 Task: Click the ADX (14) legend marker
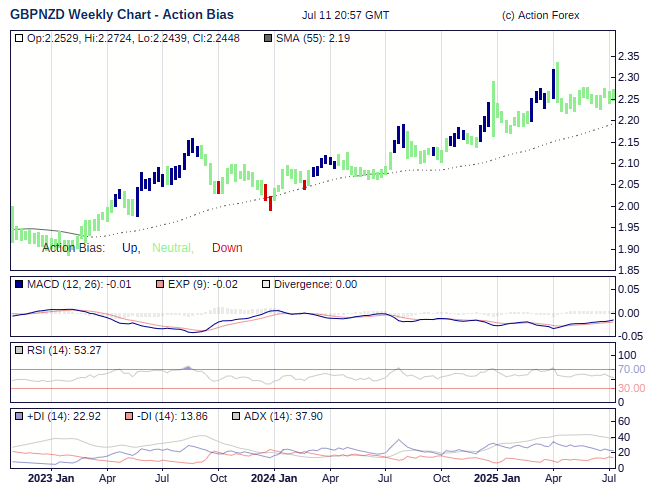[x=236, y=415]
